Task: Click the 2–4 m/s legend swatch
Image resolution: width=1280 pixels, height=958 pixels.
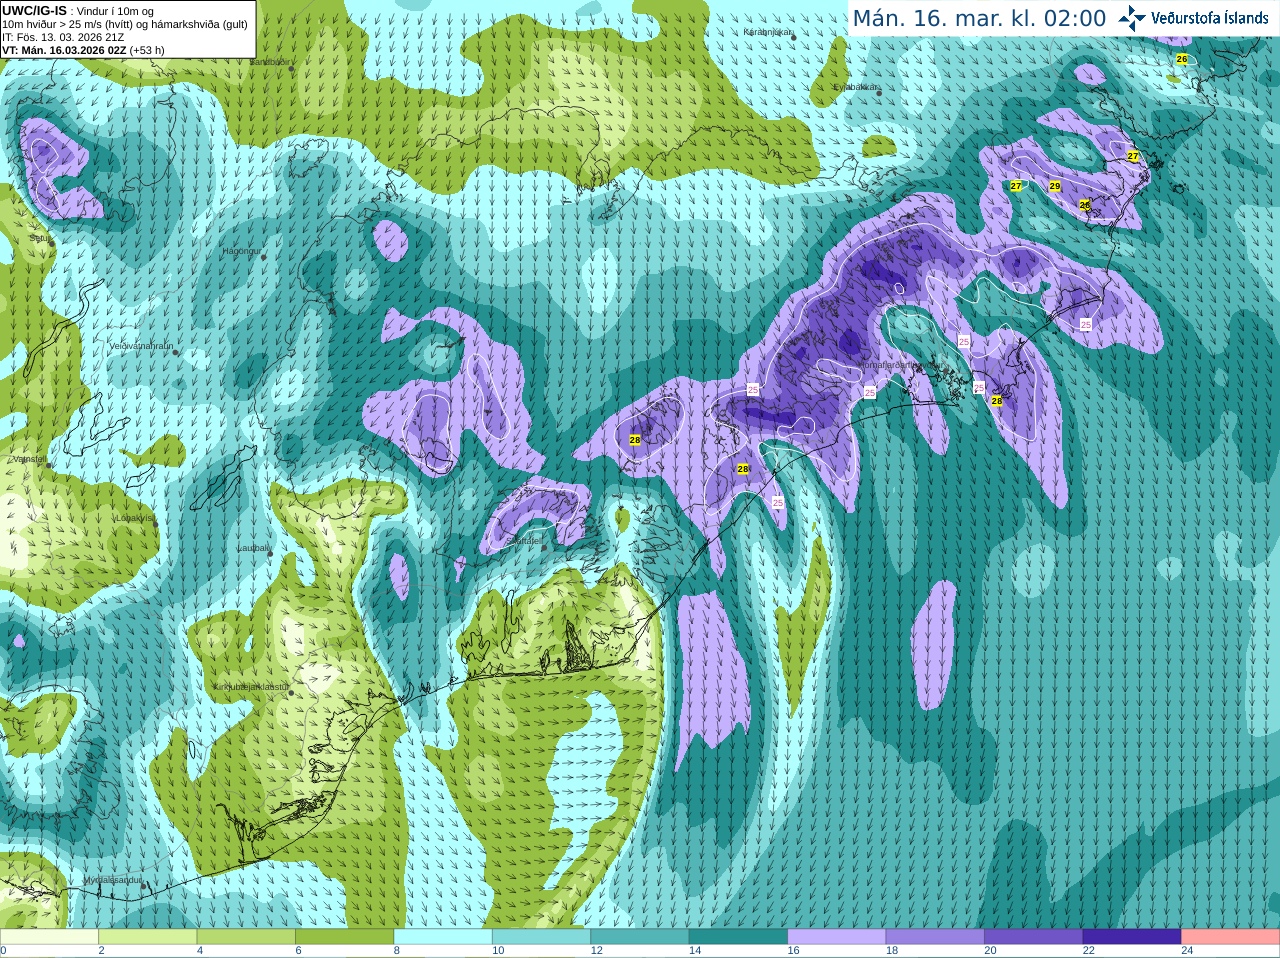Action: click(x=147, y=937)
